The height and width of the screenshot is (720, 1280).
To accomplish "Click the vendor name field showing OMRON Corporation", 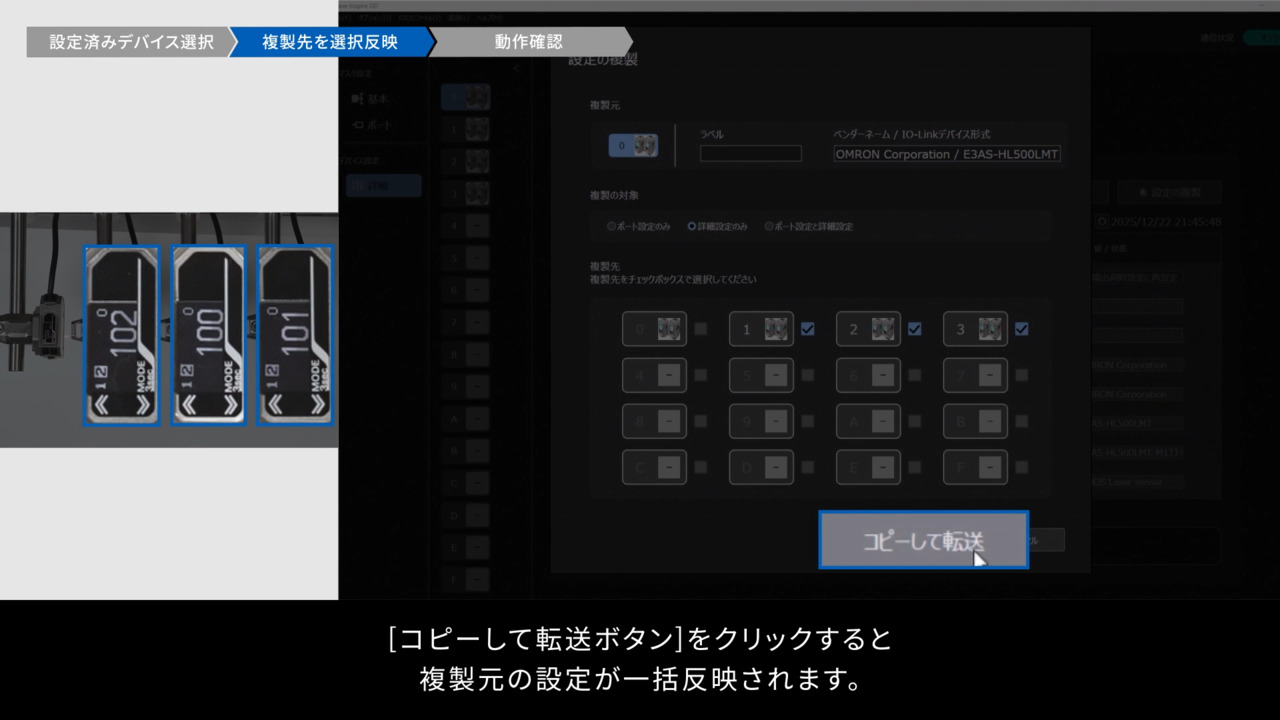I will point(946,154).
